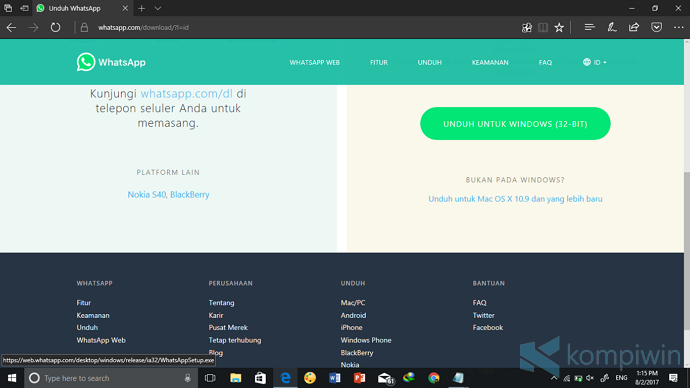This screenshot has height=388, width=690.
Task: Open Google Chrome from taskbar
Action: click(x=433, y=378)
